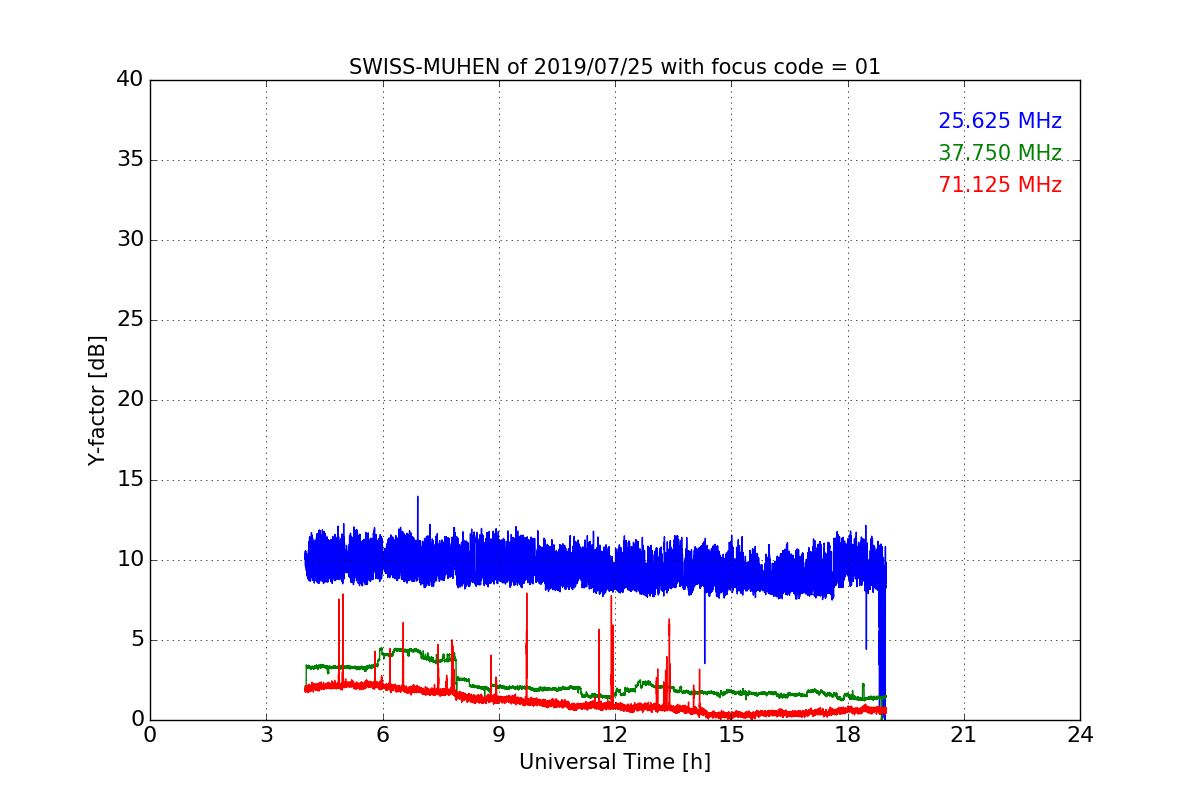Image resolution: width=1200 pixels, height=800 pixels.
Task: Click the y-axis tick label '20'
Action: point(130,400)
